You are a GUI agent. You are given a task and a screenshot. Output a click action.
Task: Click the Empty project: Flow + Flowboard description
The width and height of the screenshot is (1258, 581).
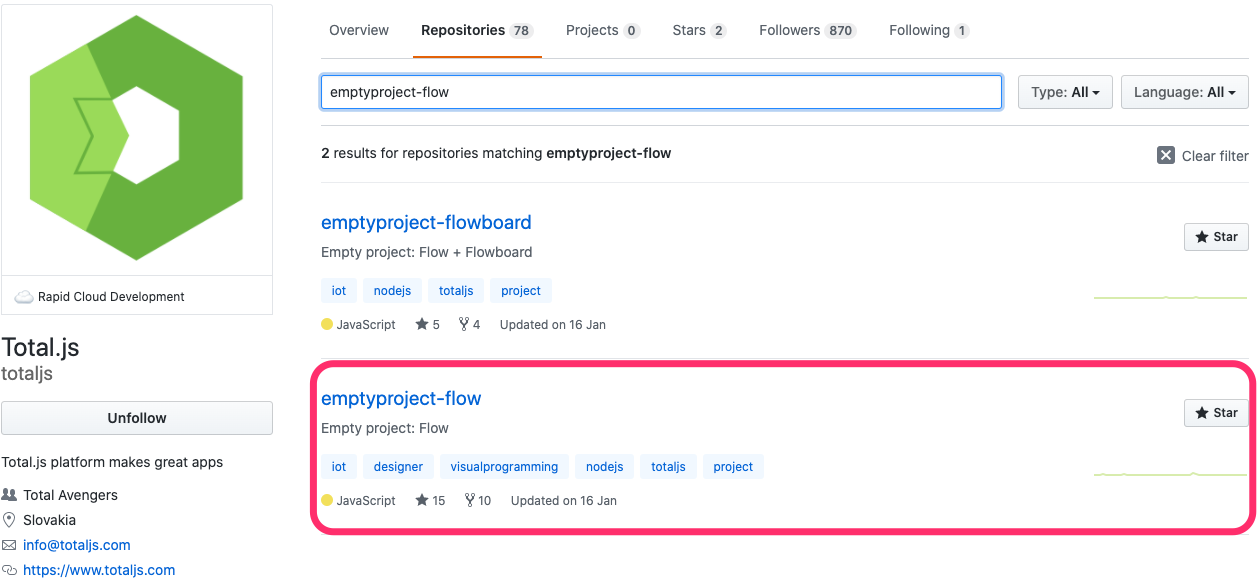click(x=427, y=252)
